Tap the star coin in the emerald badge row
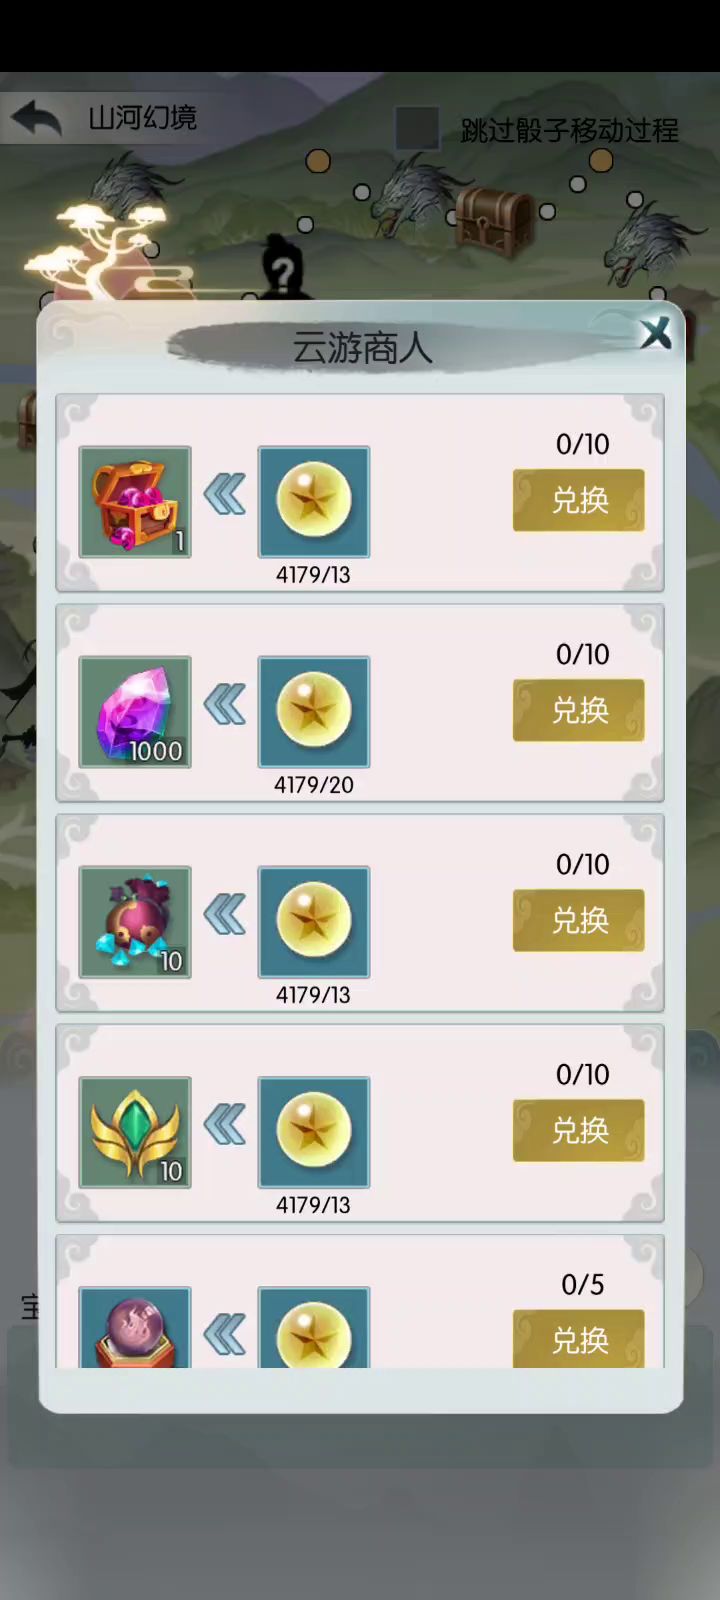This screenshot has height=1600, width=720. pos(314,1132)
